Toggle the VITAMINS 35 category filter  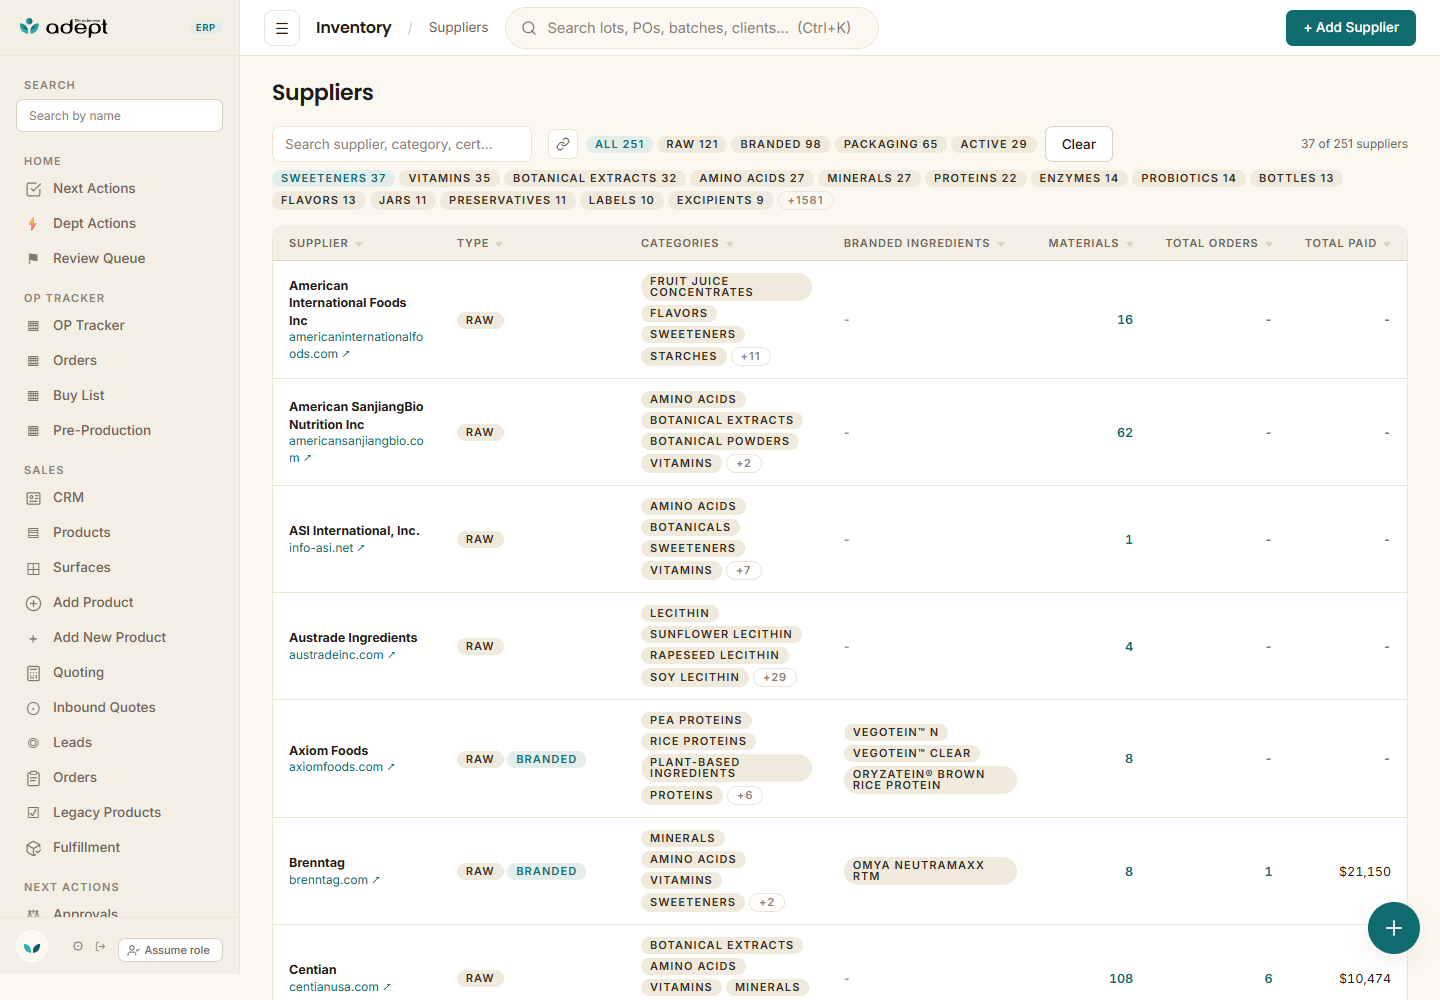(449, 178)
